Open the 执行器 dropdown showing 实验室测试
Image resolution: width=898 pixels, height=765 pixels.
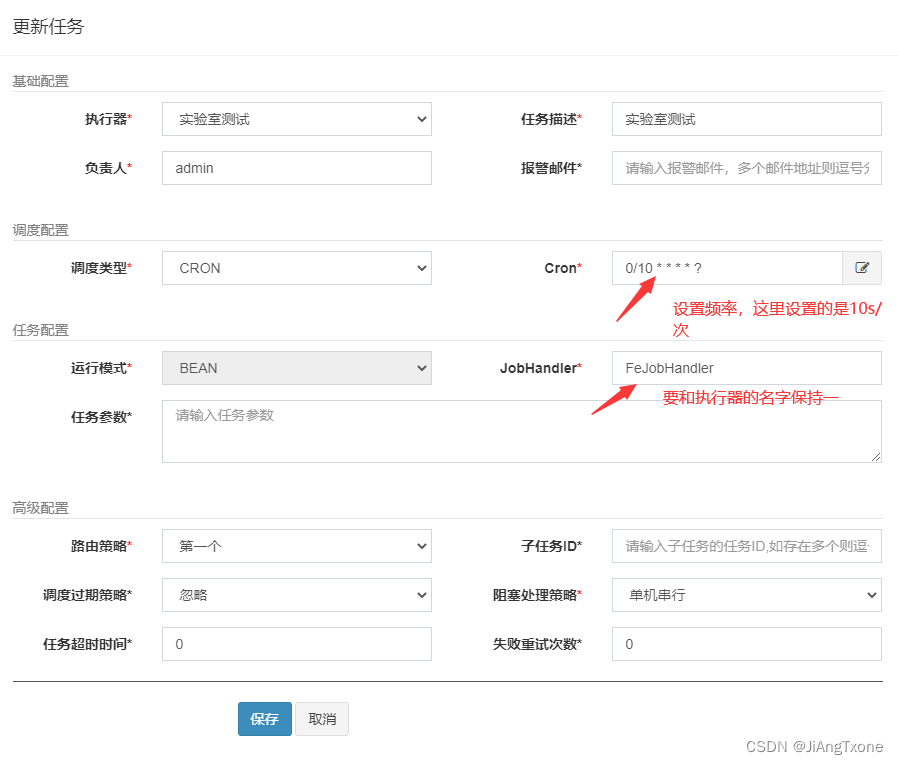297,119
